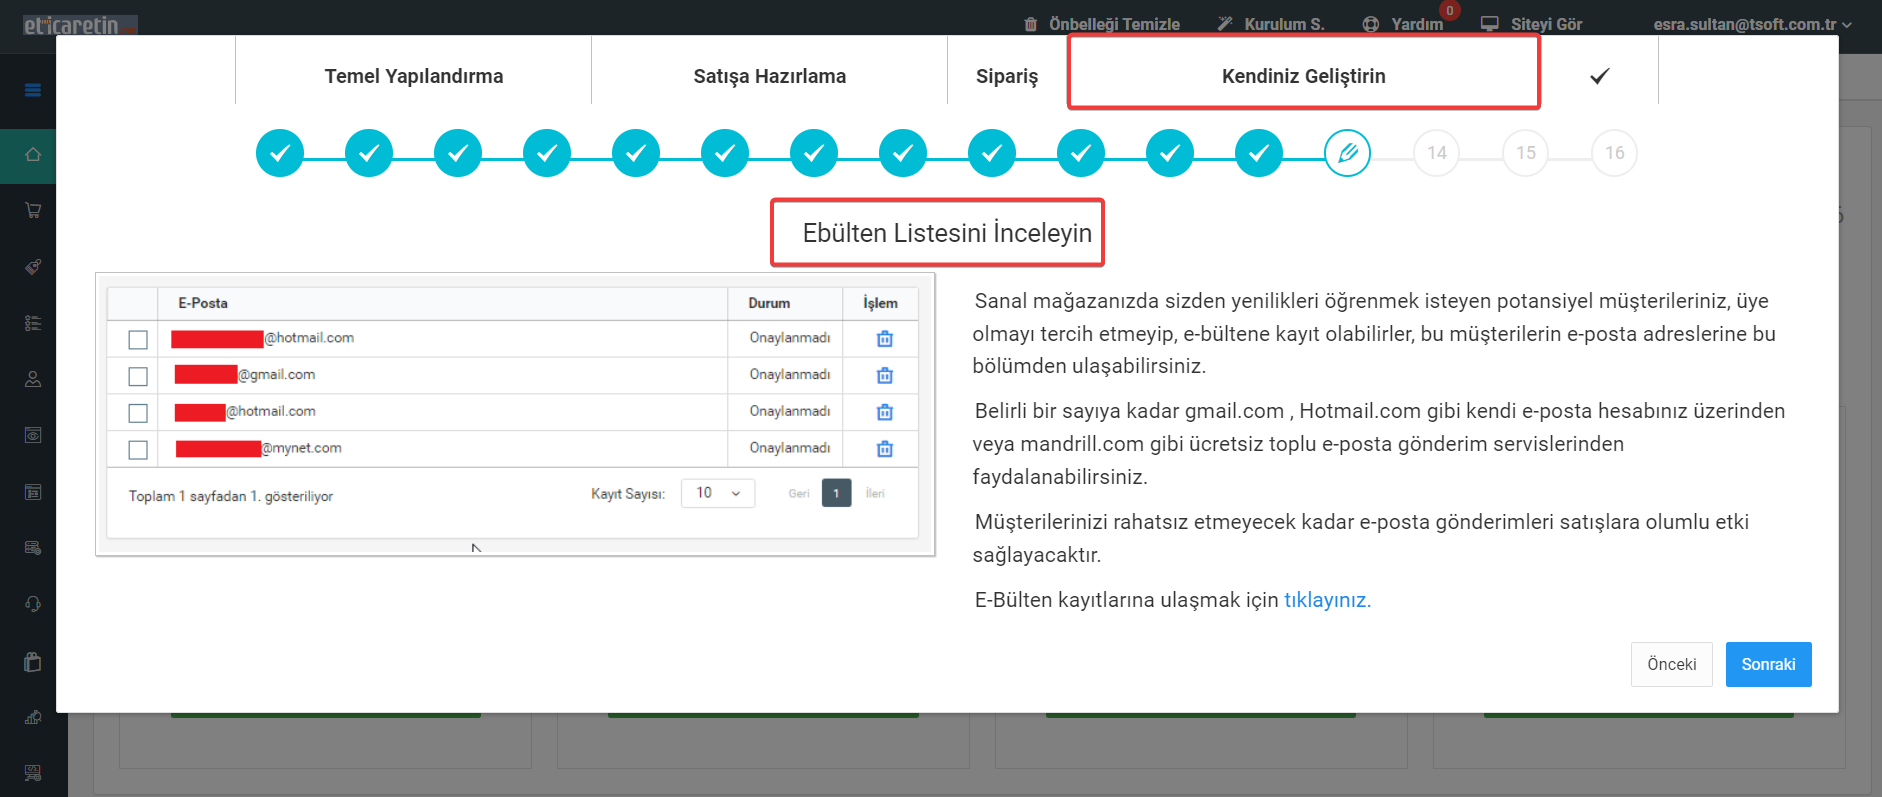Open the shopping bag sidebar icon
1882x797 pixels.
coord(33,661)
